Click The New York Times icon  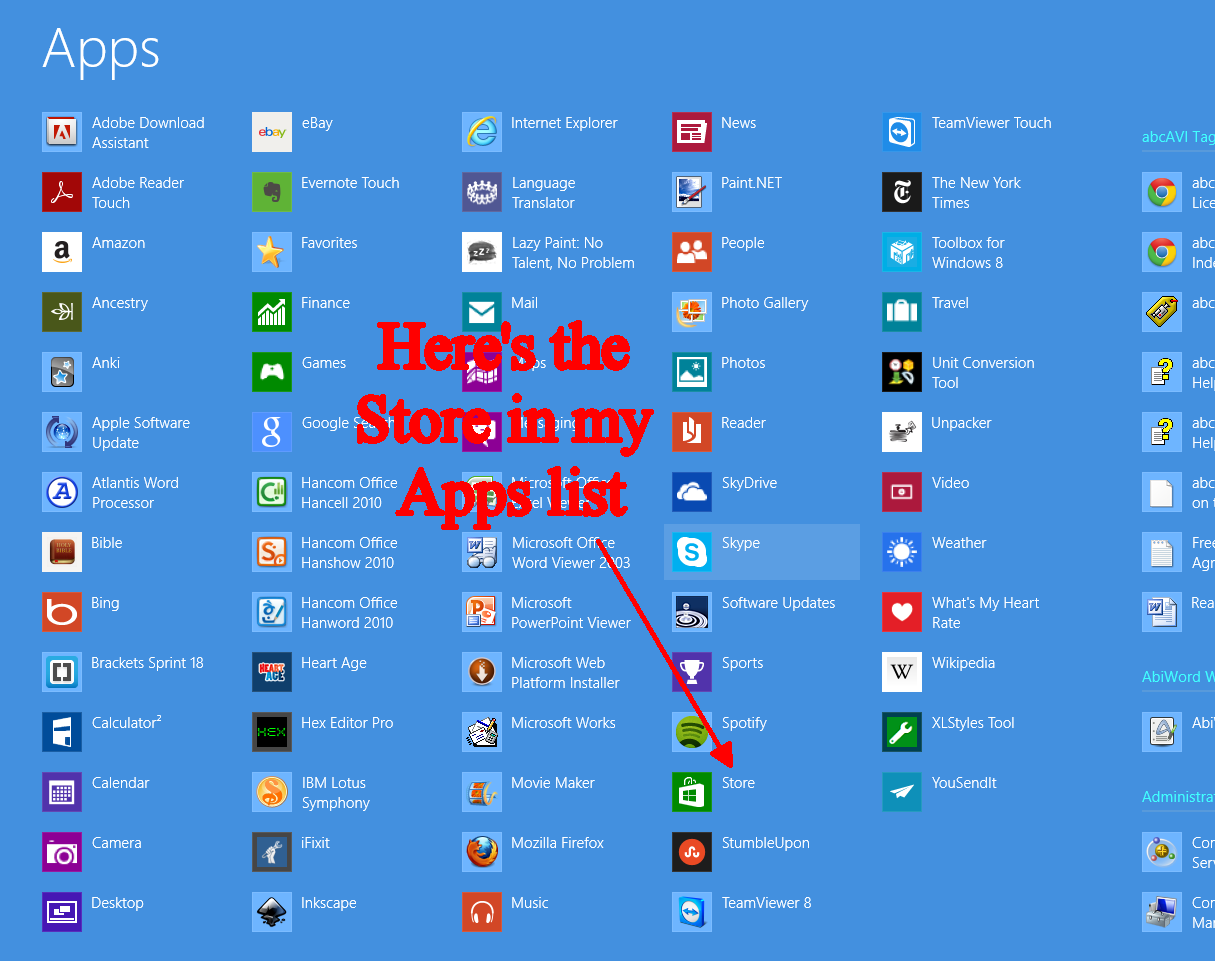point(902,192)
